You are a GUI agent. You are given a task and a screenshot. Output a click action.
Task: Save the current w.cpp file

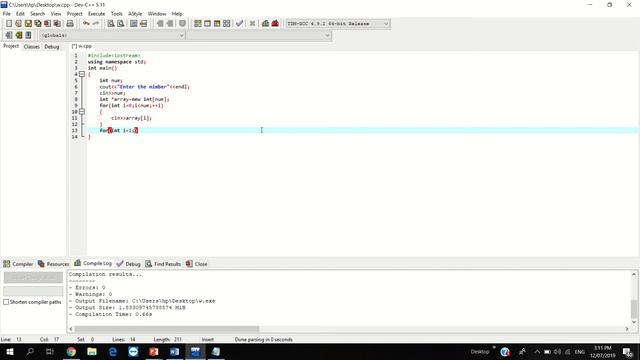coord(28,24)
